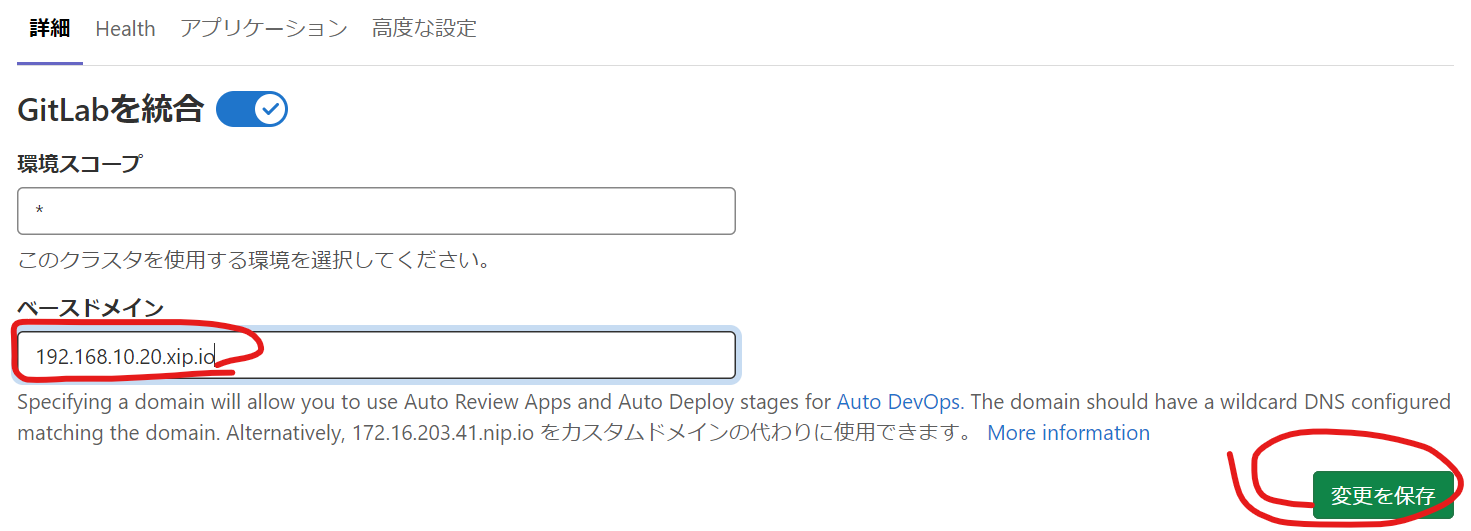The width and height of the screenshot is (1471, 531).
Task: Toggle the GitLabを統合 switch off
Action: click(x=252, y=109)
